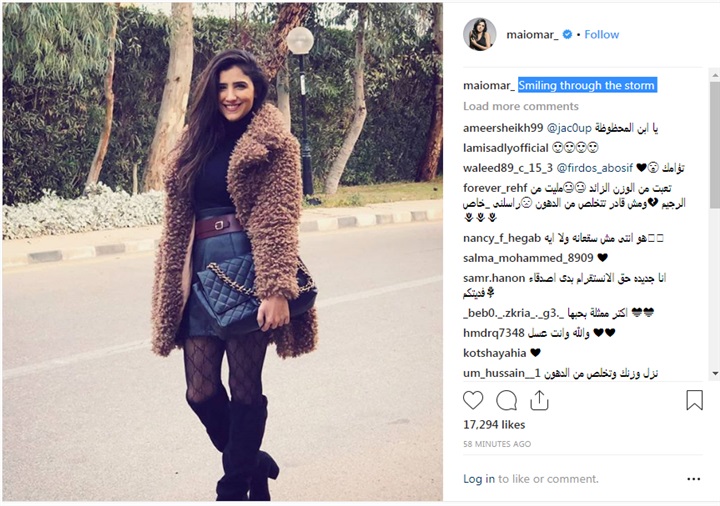Open the lamisadlyofficial commenter profile
Image resolution: width=720 pixels, height=506 pixels.
click(506, 148)
